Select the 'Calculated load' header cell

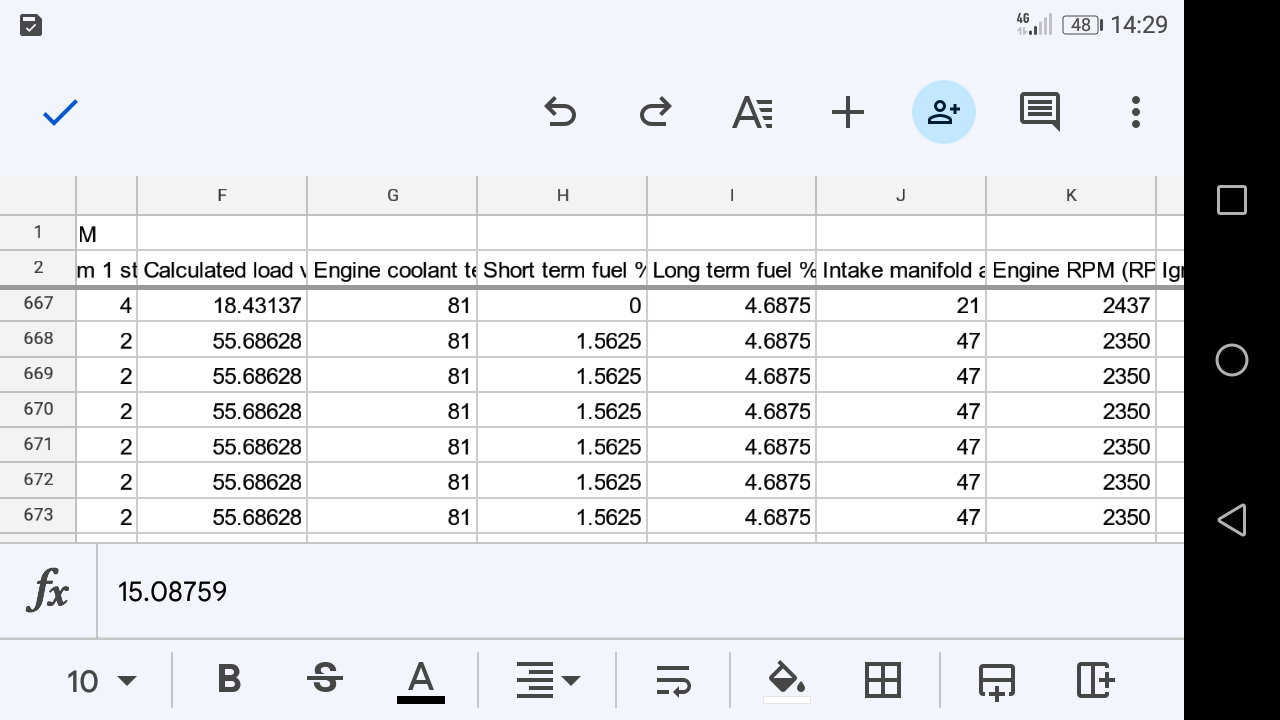(222, 269)
